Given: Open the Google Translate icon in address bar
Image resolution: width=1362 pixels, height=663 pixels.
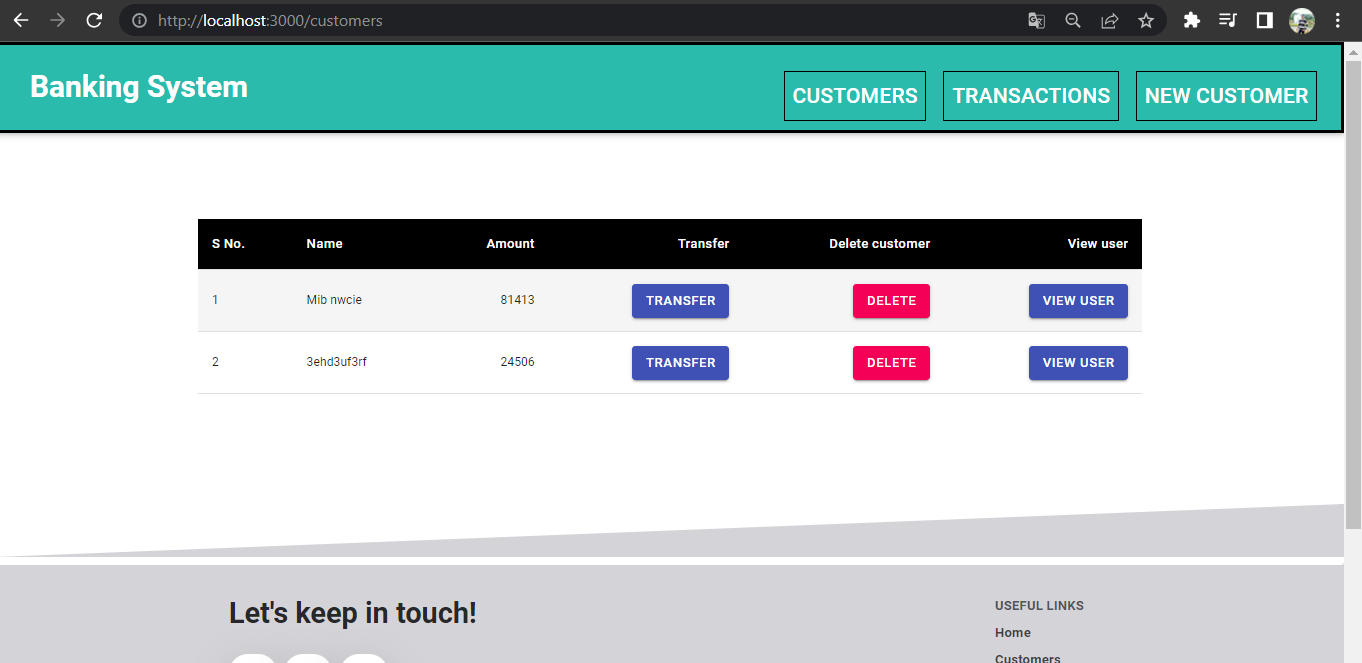Looking at the screenshot, I should tap(1036, 20).
